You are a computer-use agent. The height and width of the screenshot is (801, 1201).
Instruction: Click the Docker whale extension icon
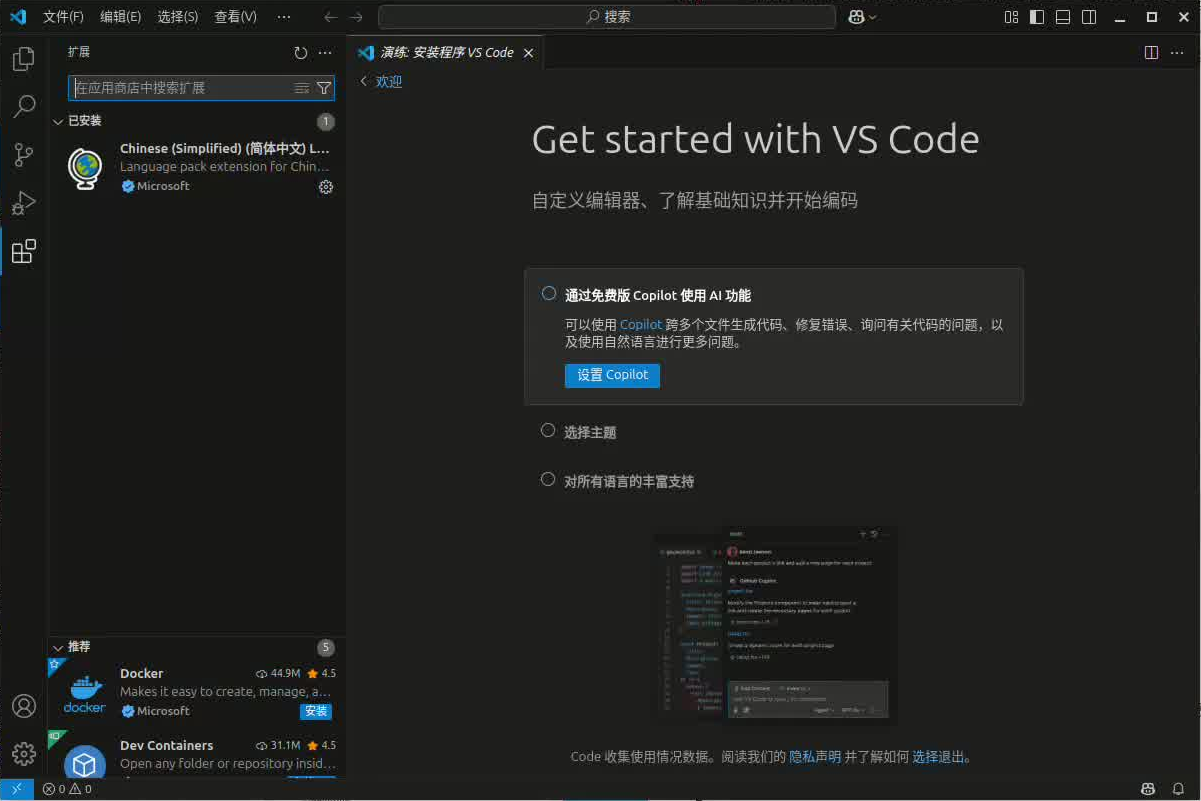[85, 692]
